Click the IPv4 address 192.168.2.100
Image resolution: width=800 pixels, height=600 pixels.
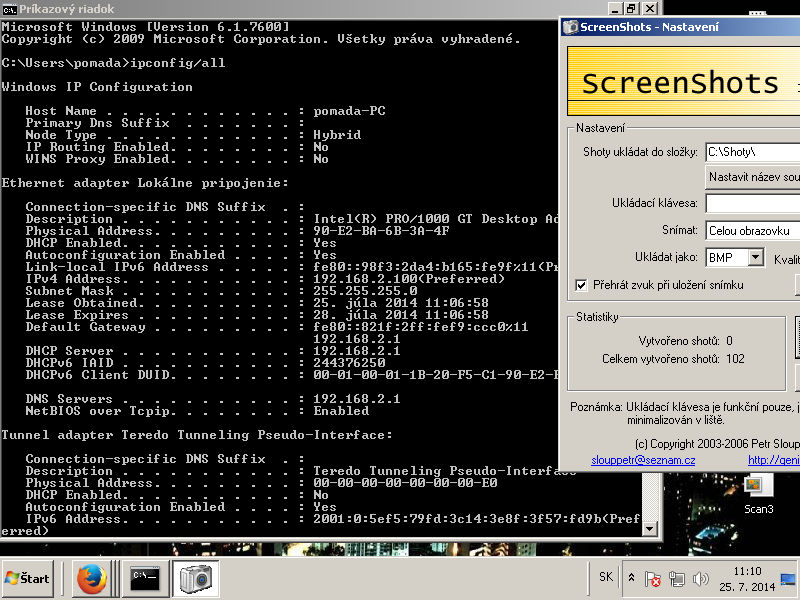[x=365, y=279]
